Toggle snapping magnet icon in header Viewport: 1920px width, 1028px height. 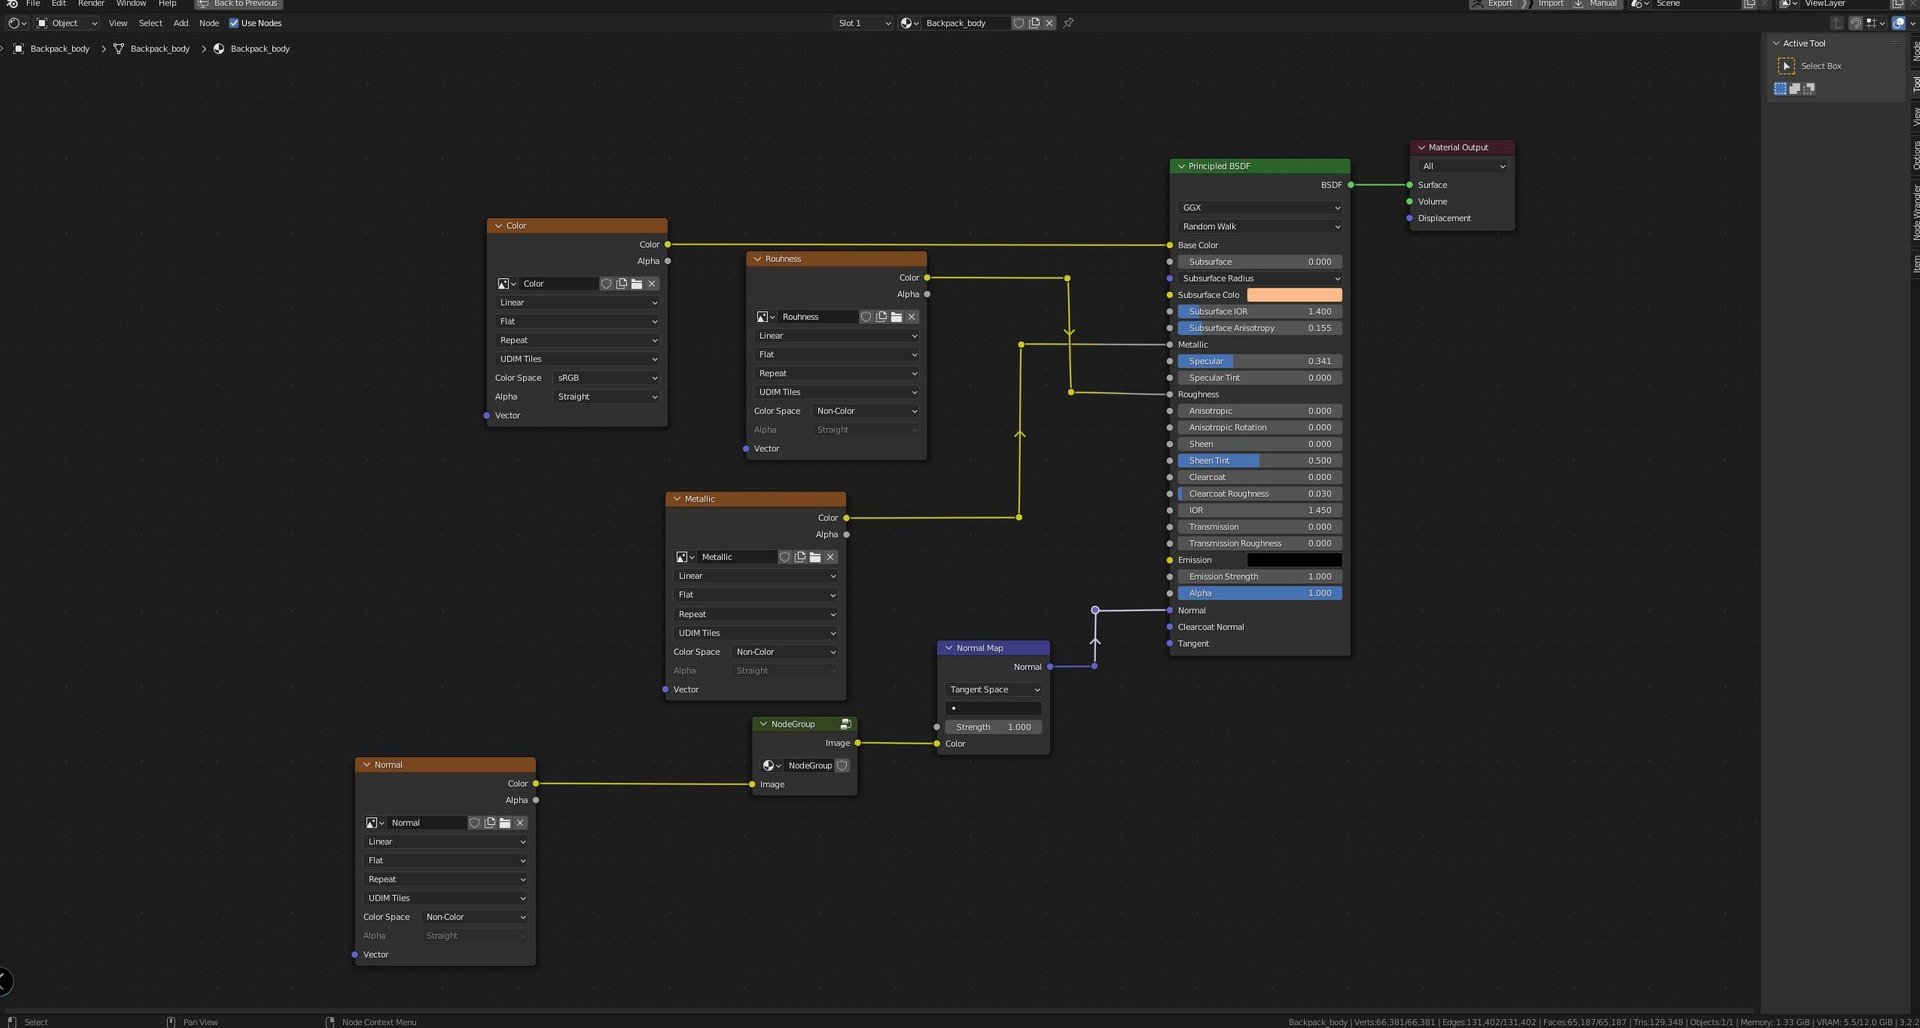1856,23
